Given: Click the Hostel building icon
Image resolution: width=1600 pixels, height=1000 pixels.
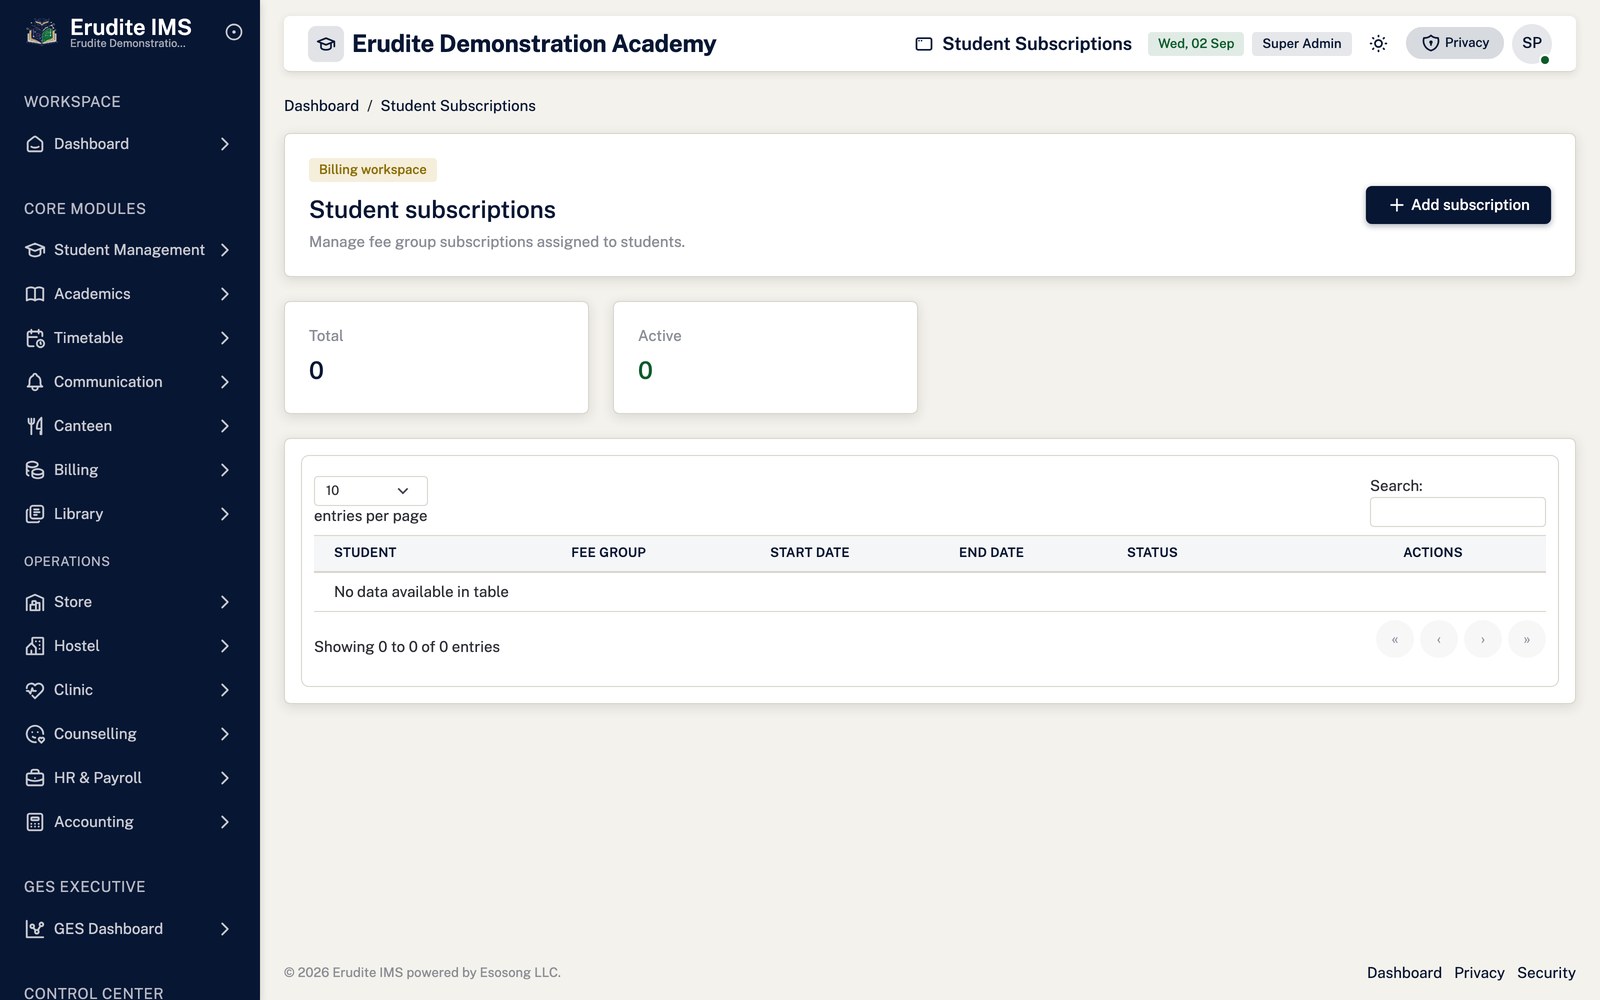Looking at the screenshot, I should tap(35, 646).
